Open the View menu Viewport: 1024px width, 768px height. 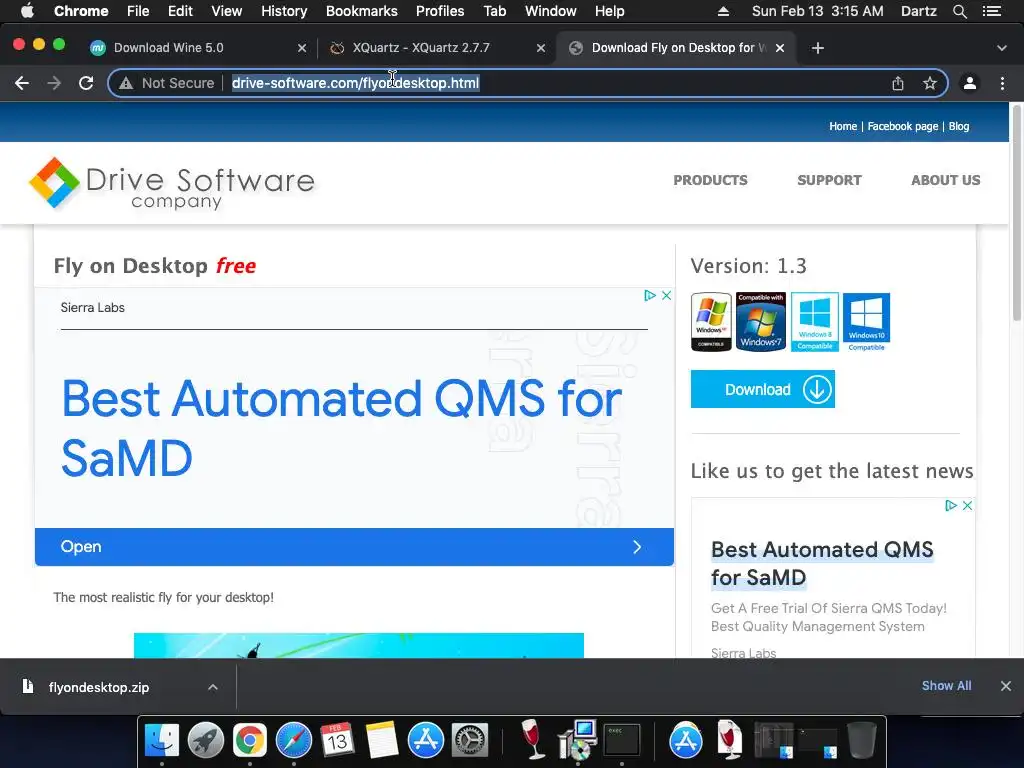click(x=227, y=11)
